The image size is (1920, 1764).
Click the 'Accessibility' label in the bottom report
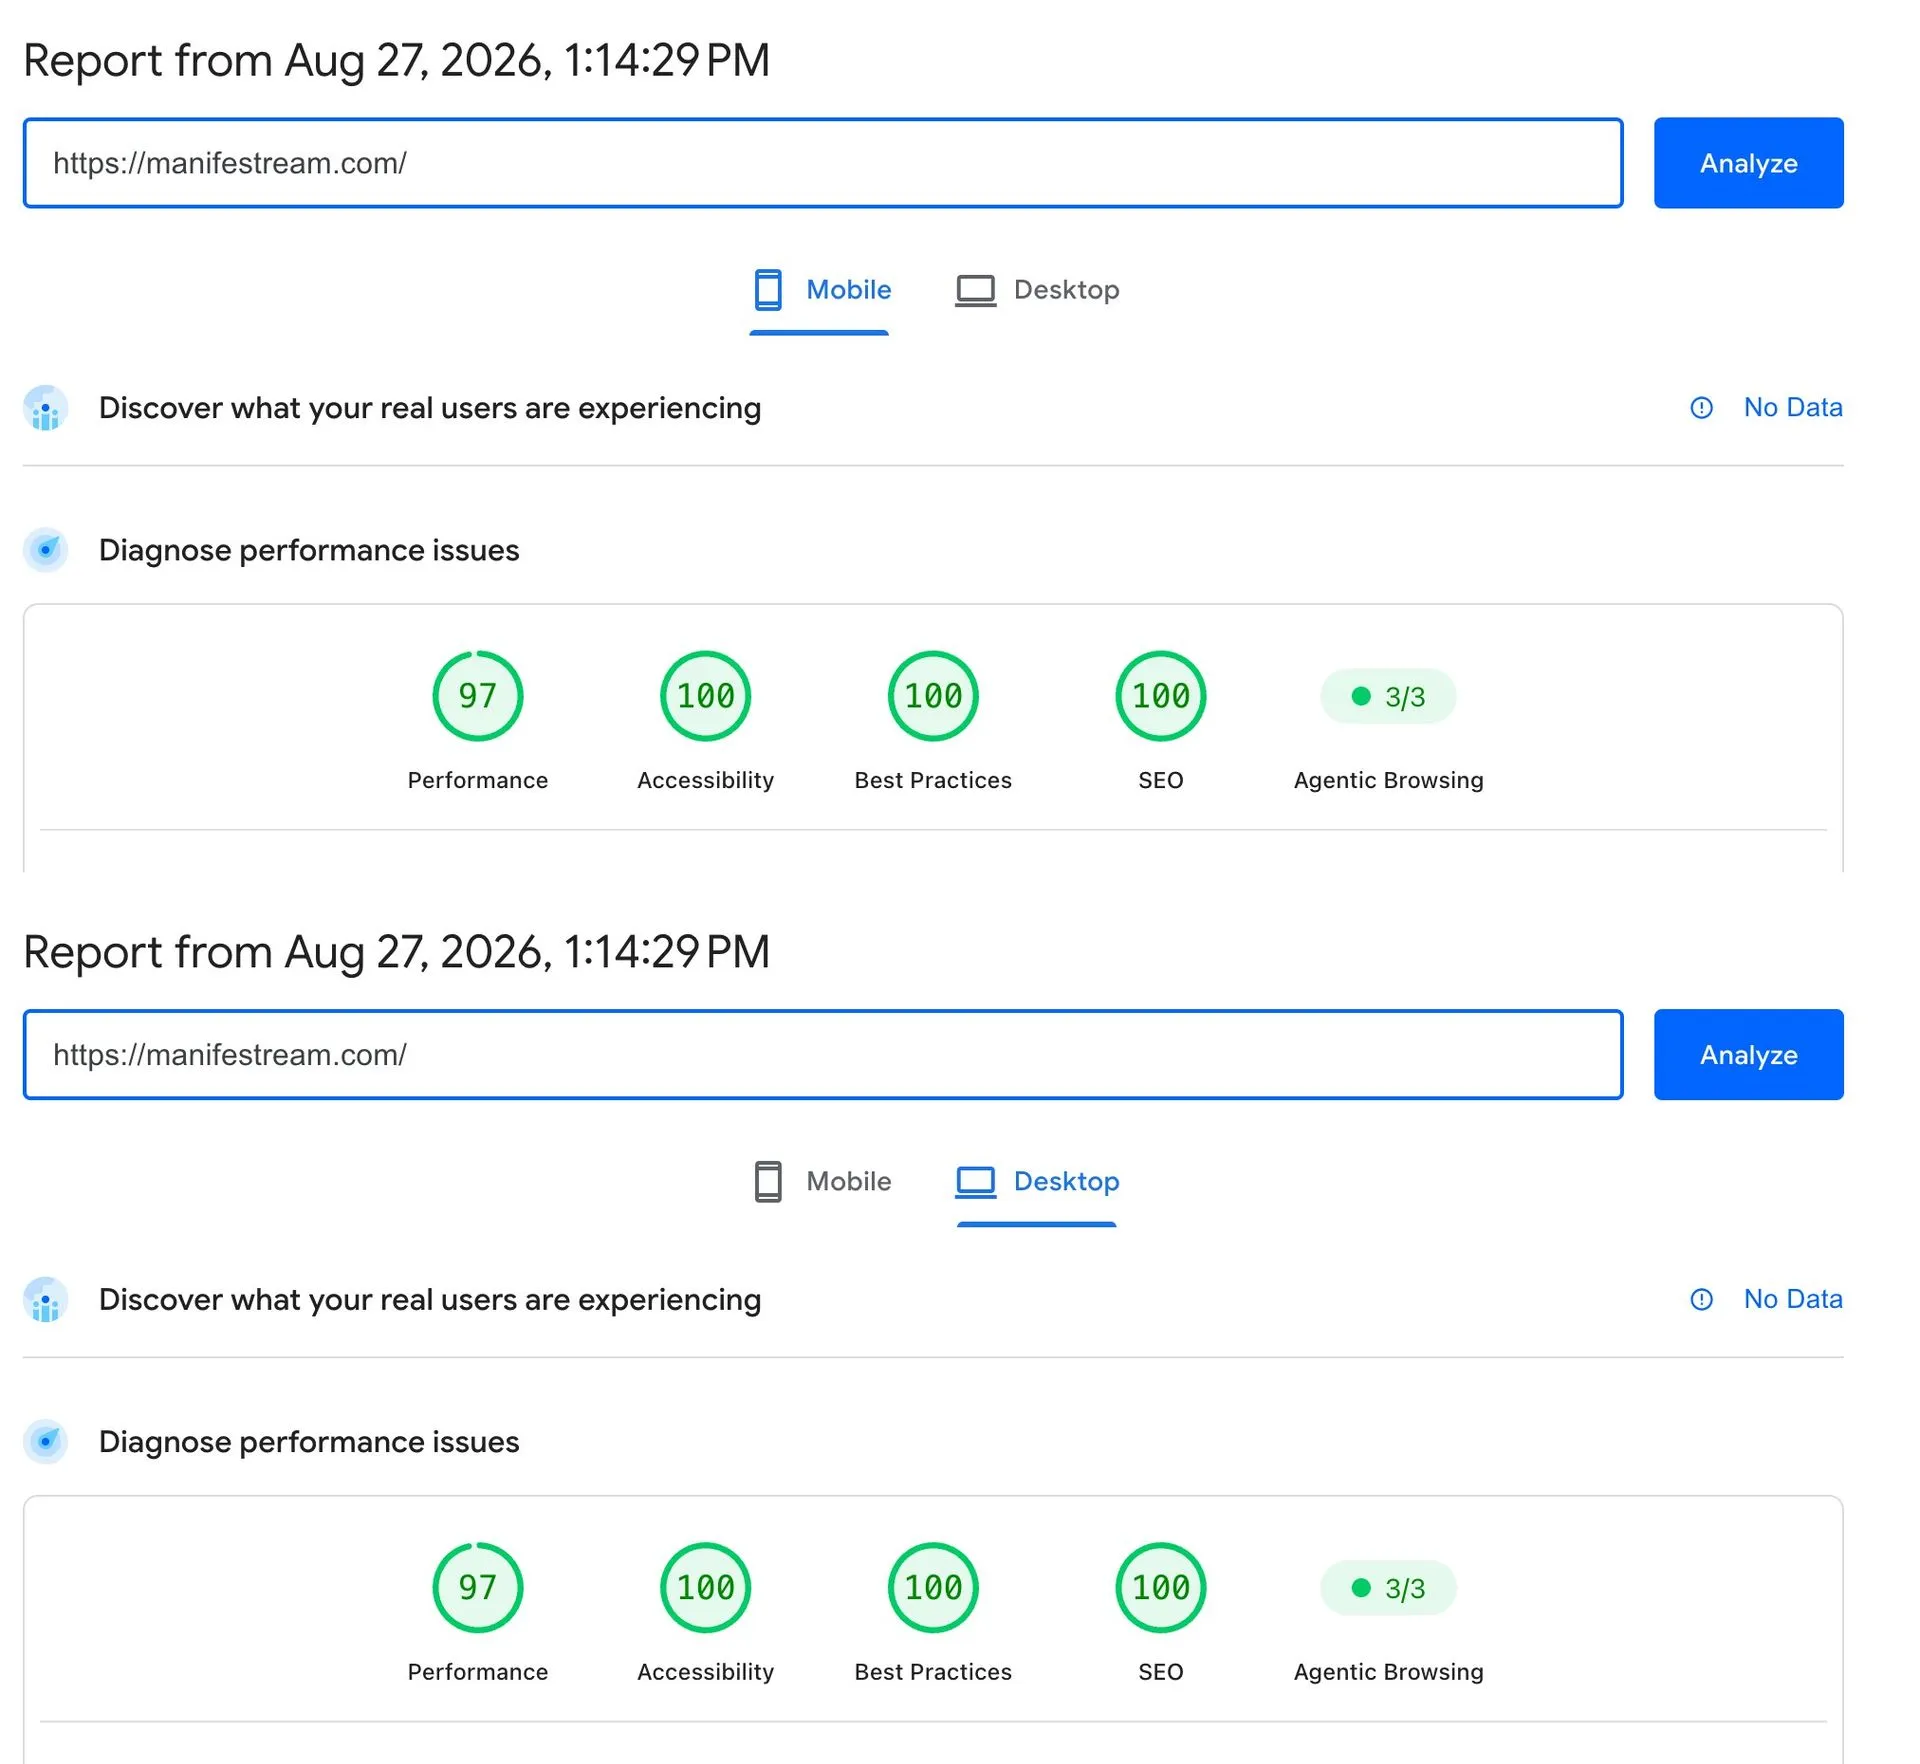coord(706,1673)
